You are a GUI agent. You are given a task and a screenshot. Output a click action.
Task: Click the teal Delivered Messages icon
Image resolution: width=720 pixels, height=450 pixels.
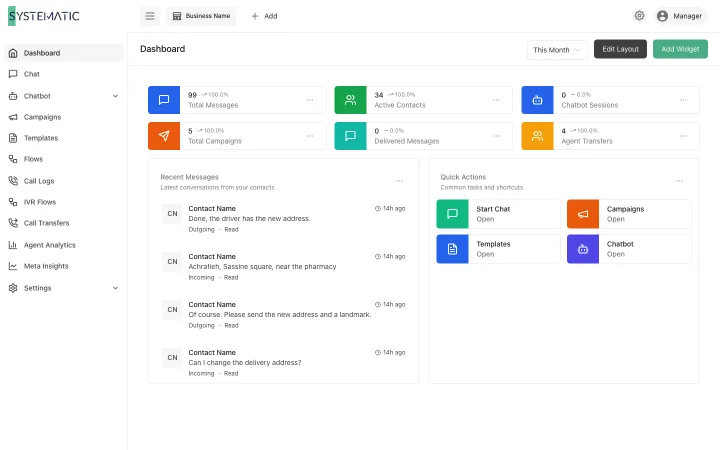[x=350, y=136]
